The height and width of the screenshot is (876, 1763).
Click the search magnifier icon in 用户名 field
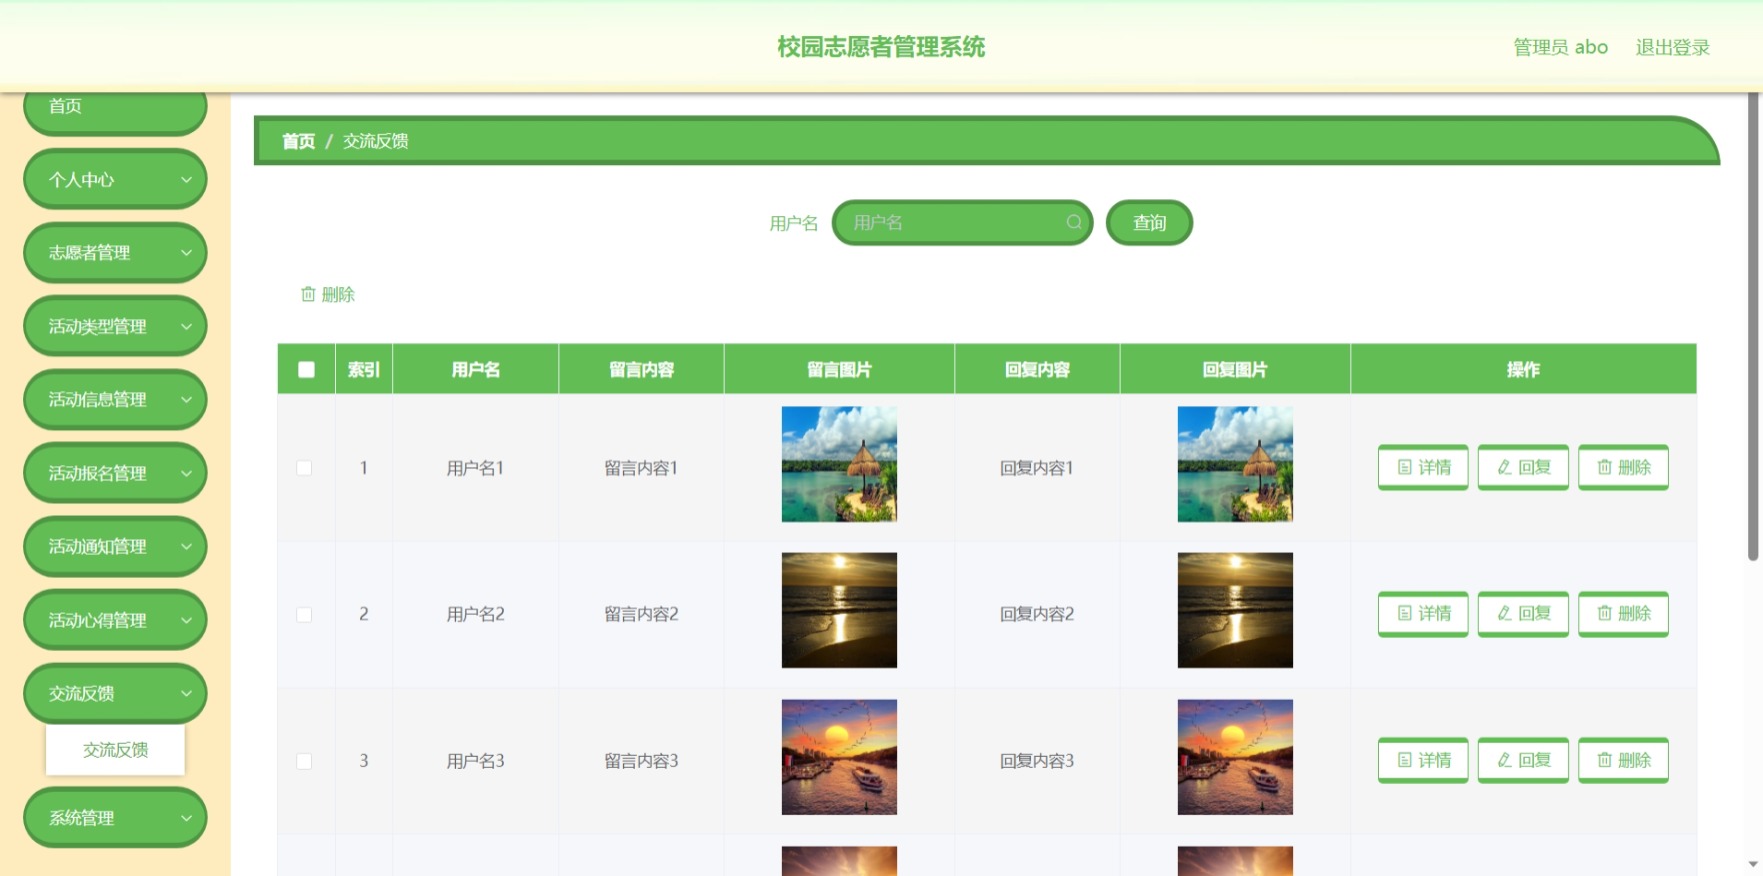point(1074,222)
